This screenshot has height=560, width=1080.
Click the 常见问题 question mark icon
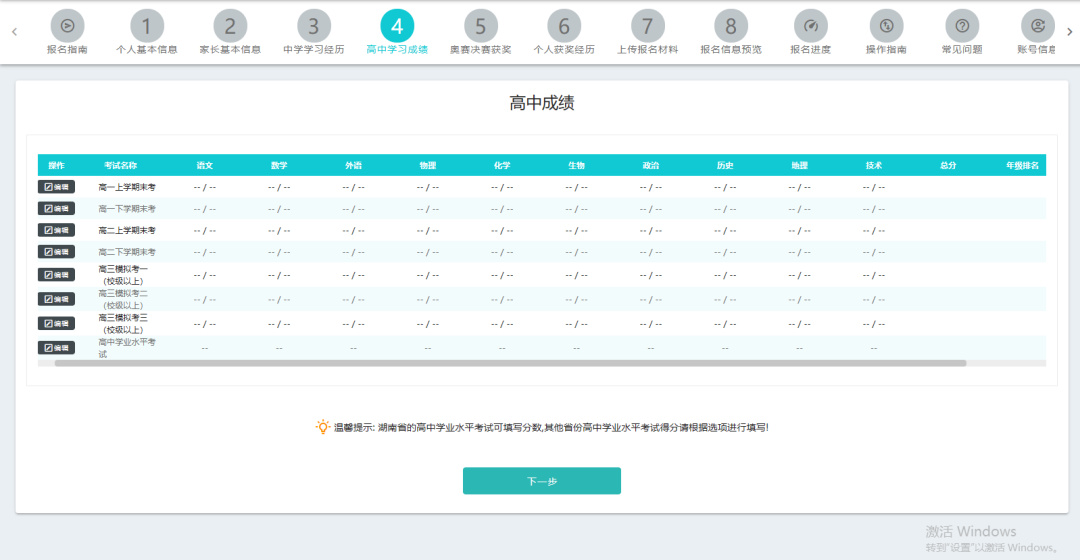coord(962,26)
